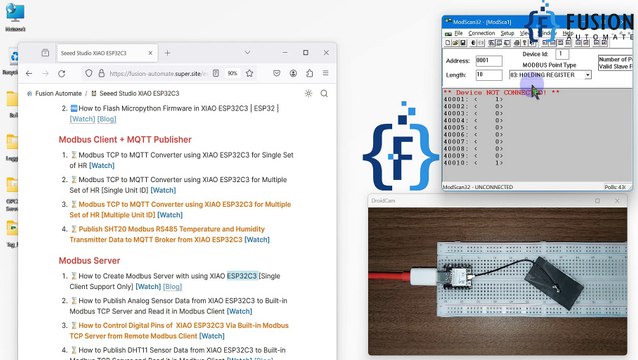Open the This PC desktop icon
Screen dimensions: 638x360
click(15, 17)
